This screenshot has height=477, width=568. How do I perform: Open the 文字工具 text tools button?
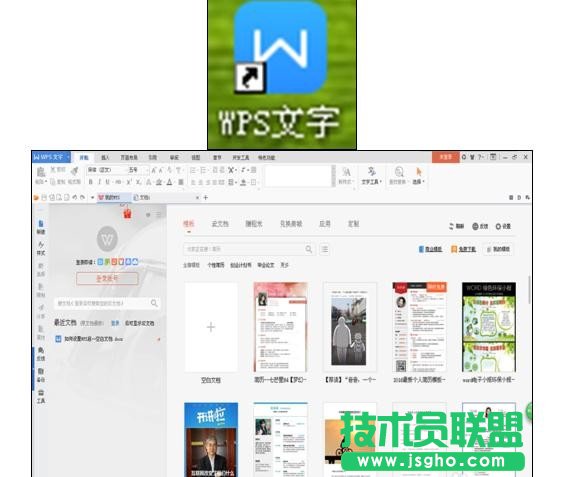click(x=371, y=176)
